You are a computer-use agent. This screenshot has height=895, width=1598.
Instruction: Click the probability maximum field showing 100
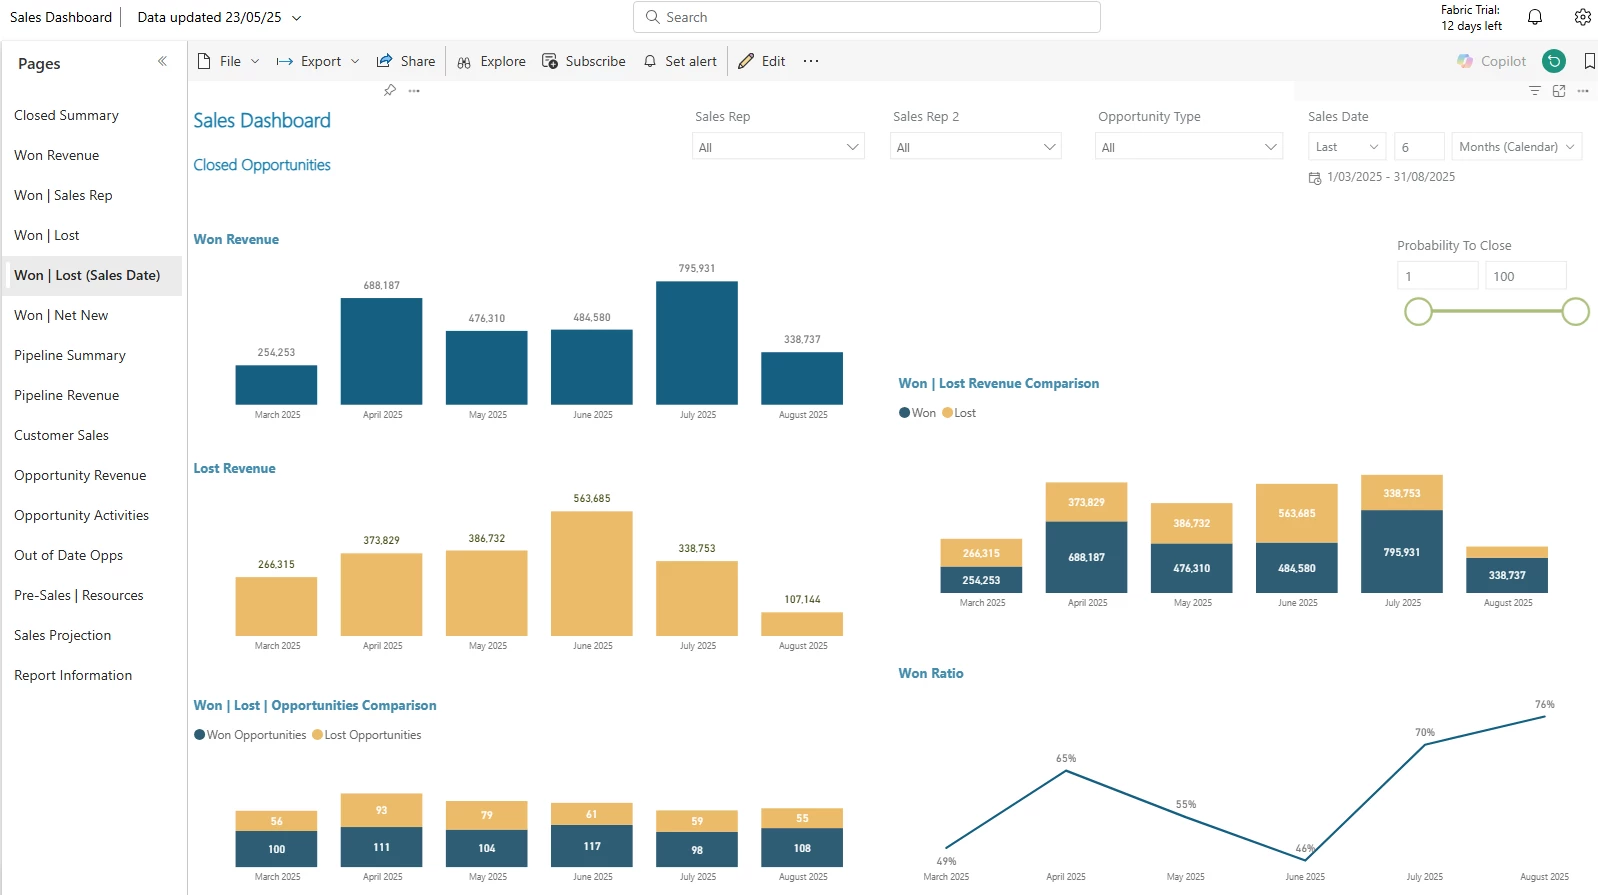1526,276
